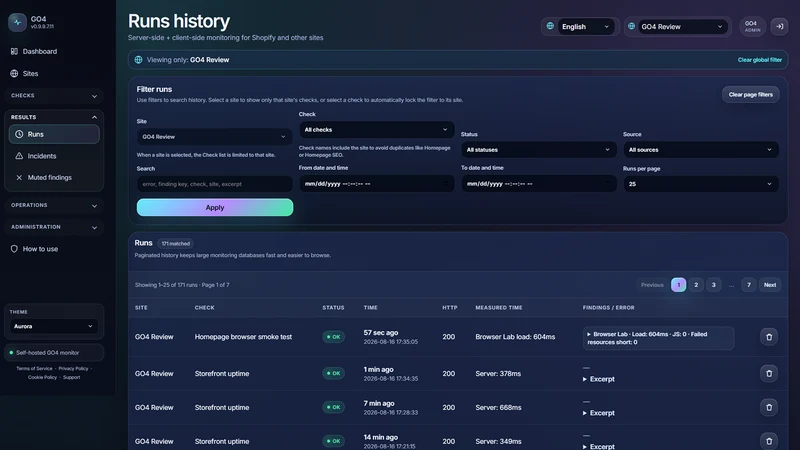This screenshot has width=800, height=450.
Task: Click the GO4 logo icon
Action: [x=17, y=22]
